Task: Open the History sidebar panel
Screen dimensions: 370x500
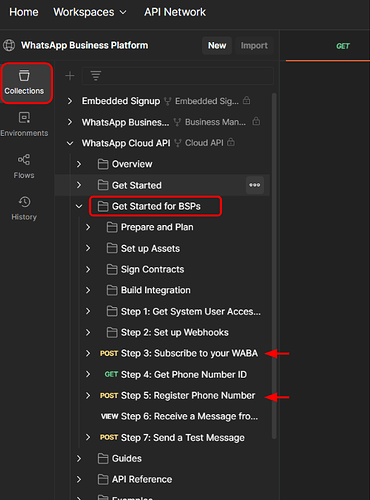Action: pos(24,208)
